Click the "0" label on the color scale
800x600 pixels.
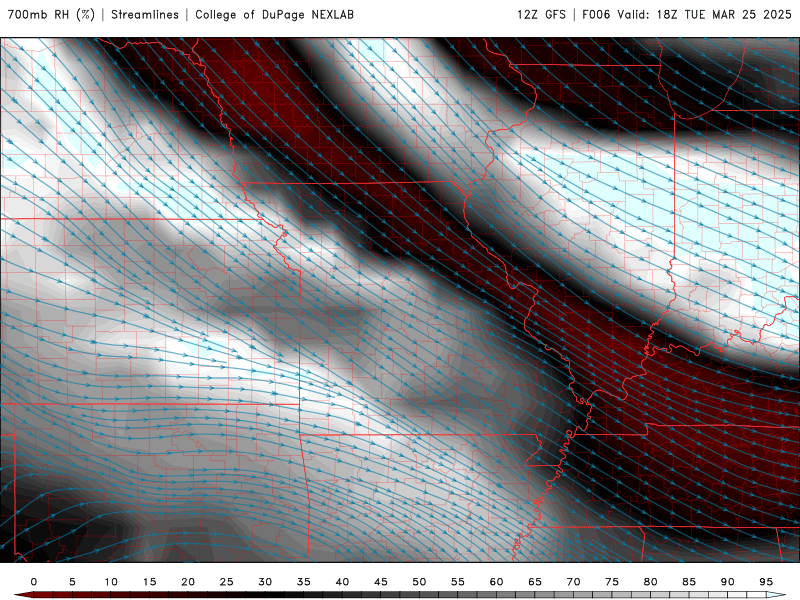(34, 582)
